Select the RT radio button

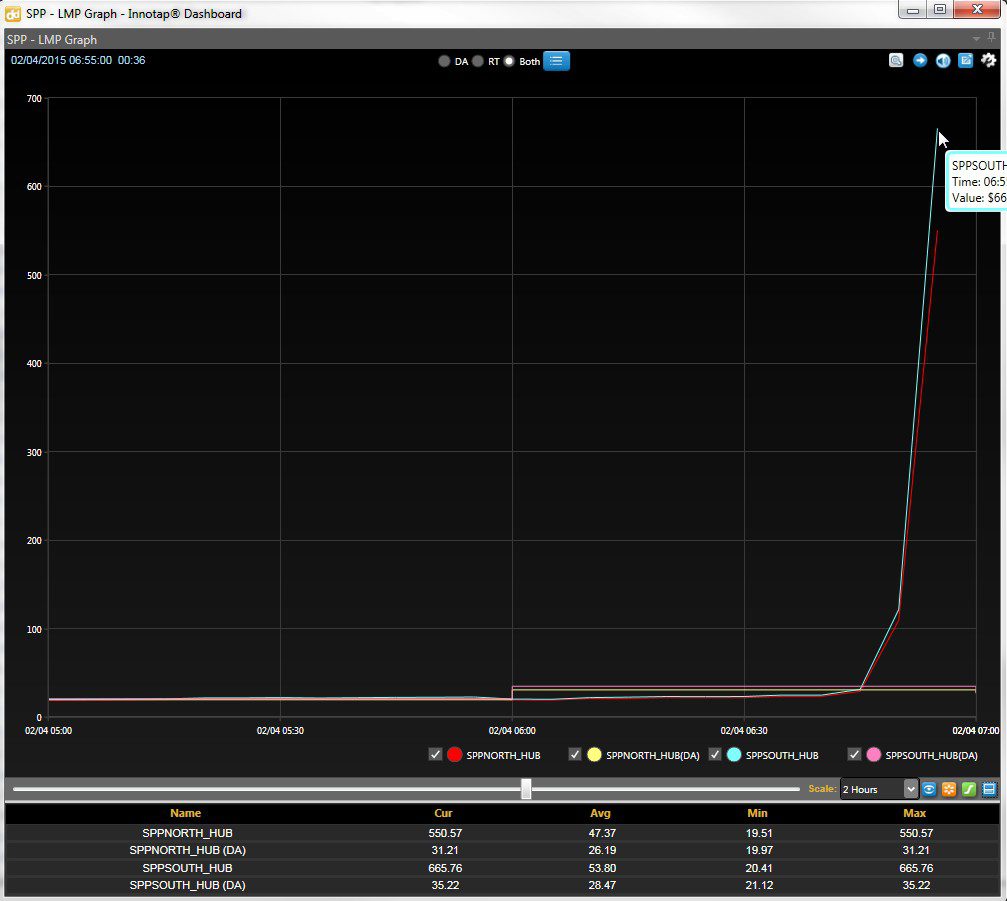pyautogui.click(x=477, y=62)
